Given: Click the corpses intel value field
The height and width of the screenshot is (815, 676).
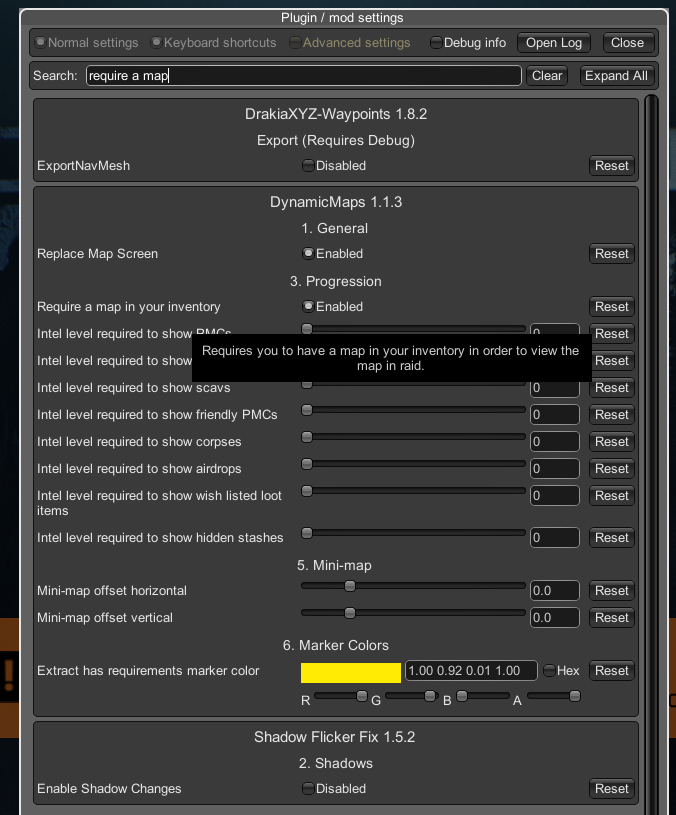Looking at the screenshot, I should (554, 441).
